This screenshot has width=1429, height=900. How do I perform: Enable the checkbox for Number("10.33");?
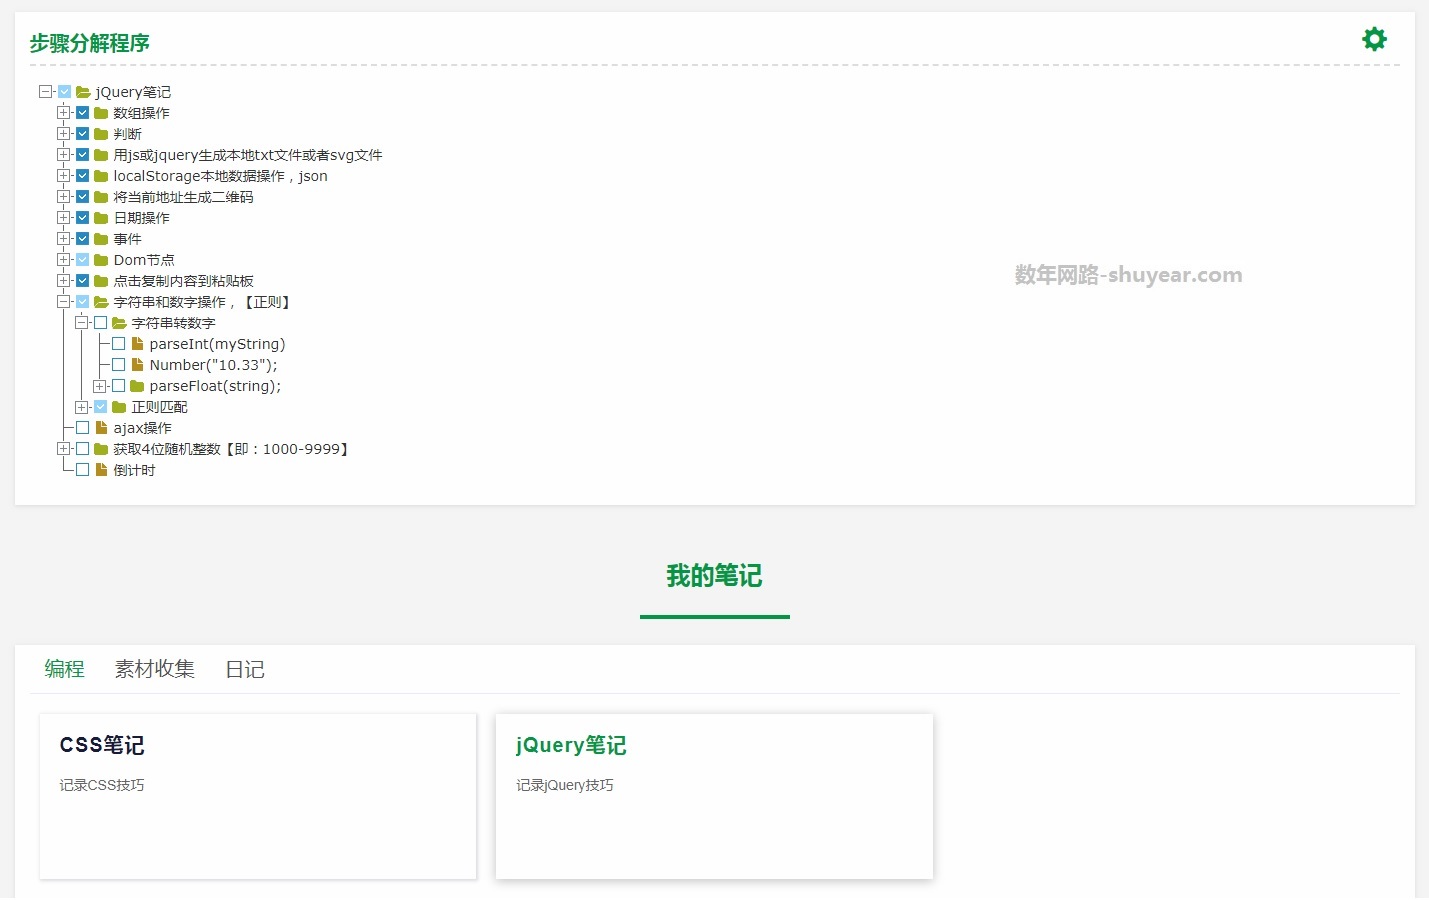[x=118, y=364]
